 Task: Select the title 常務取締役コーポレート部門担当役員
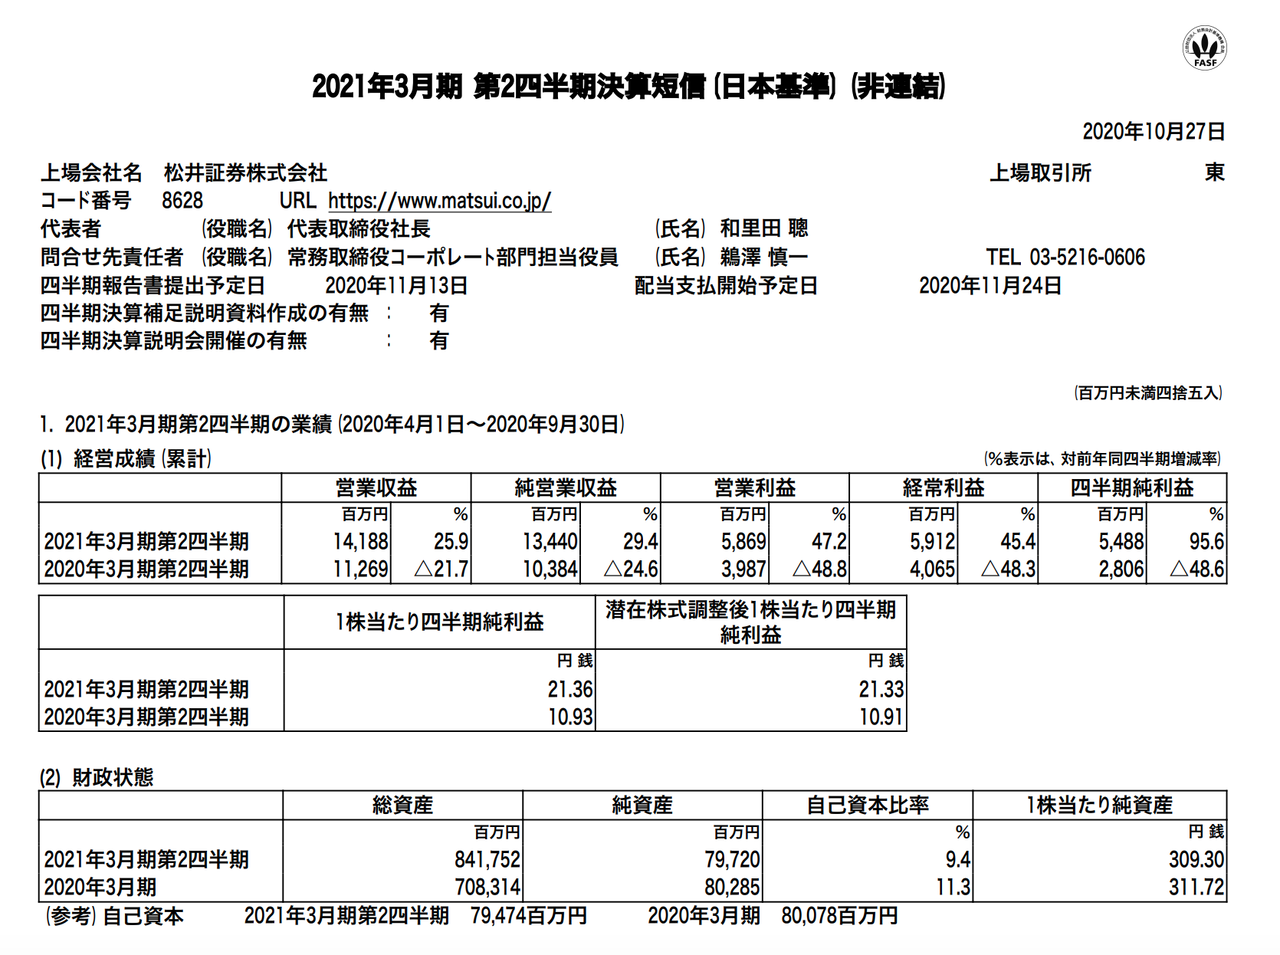point(453,257)
